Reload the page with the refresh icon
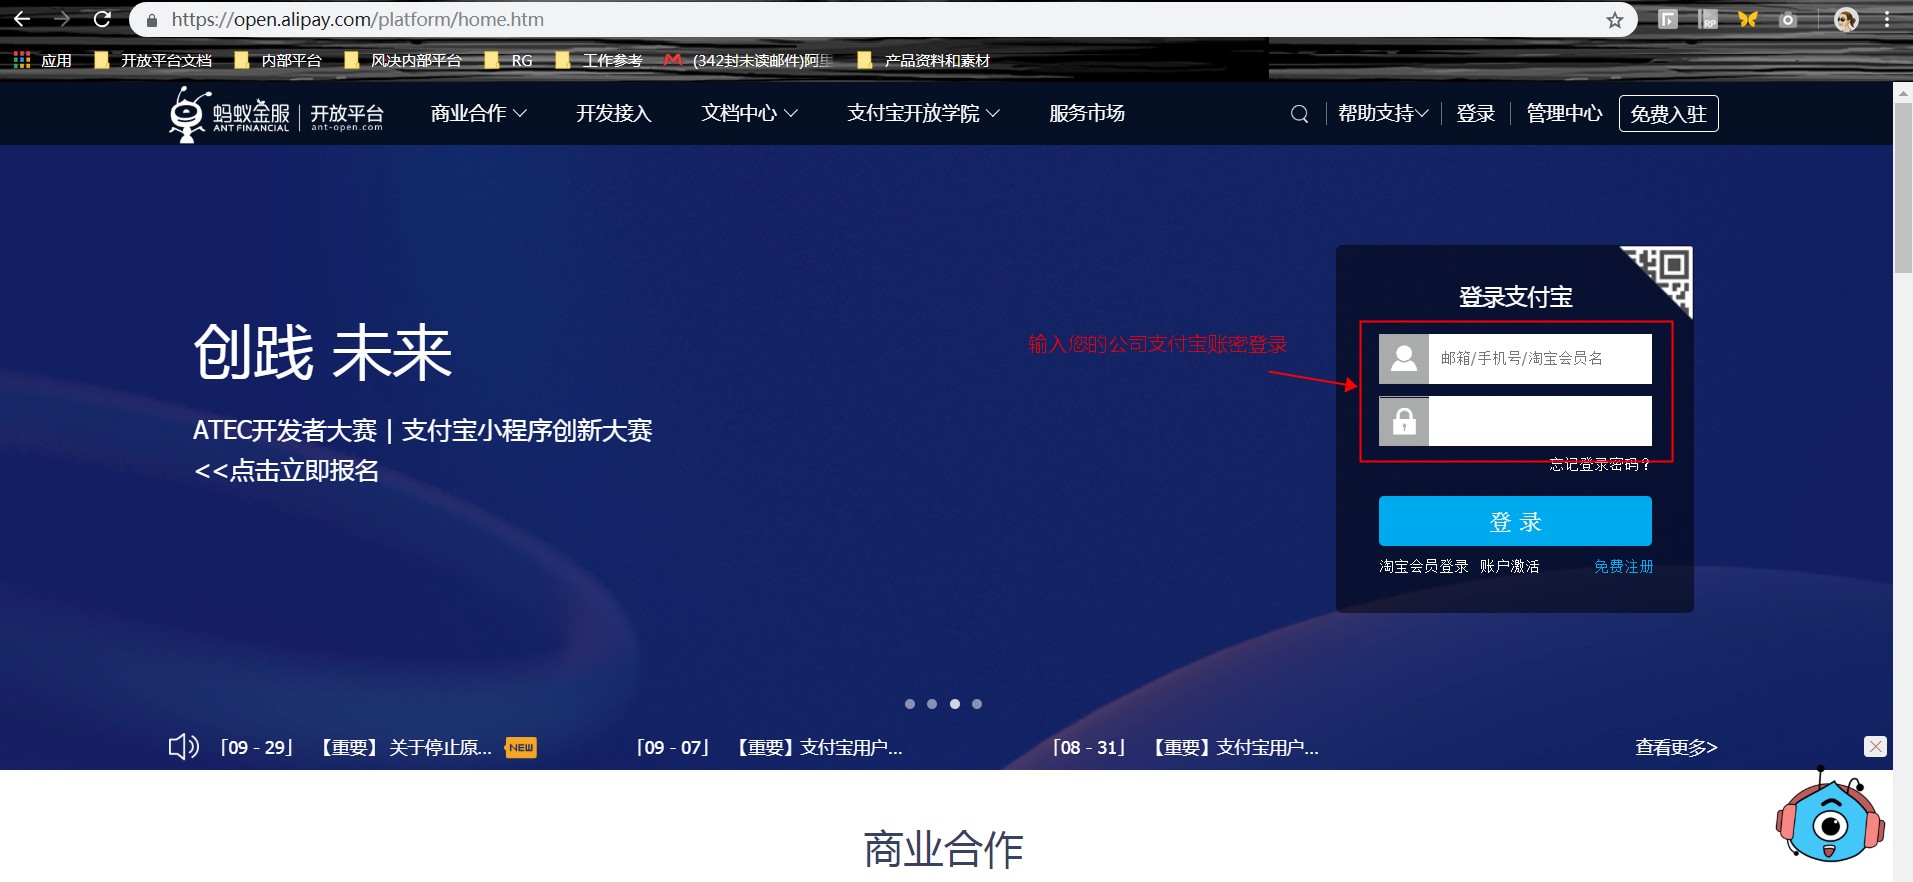 pos(102,19)
